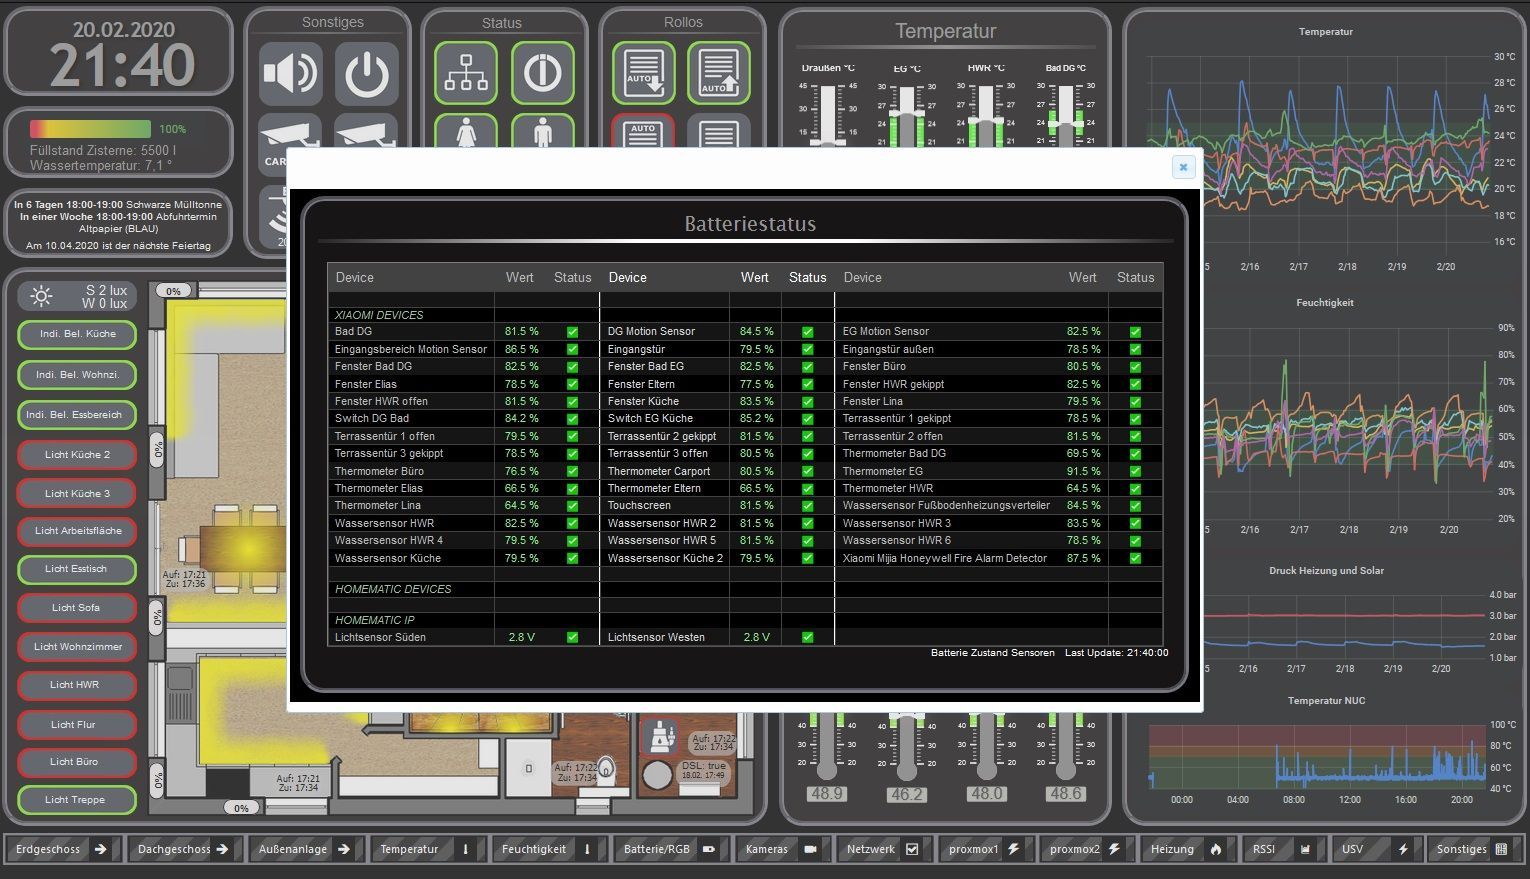This screenshot has height=879, width=1530.
Task: Toggle Licht Treppe light
Action: 77,800
